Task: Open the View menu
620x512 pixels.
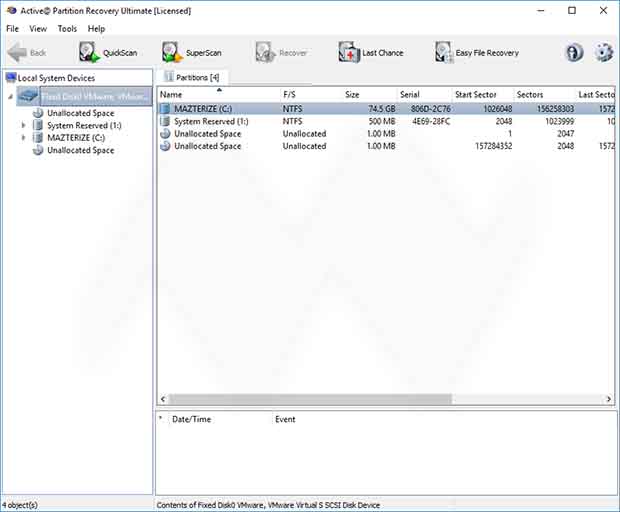Action: 38,28
